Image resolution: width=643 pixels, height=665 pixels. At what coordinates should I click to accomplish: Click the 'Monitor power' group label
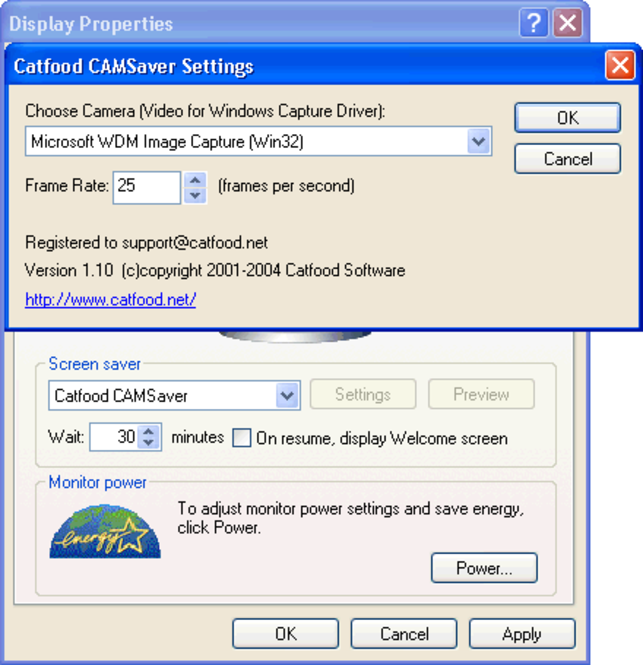coord(97,482)
